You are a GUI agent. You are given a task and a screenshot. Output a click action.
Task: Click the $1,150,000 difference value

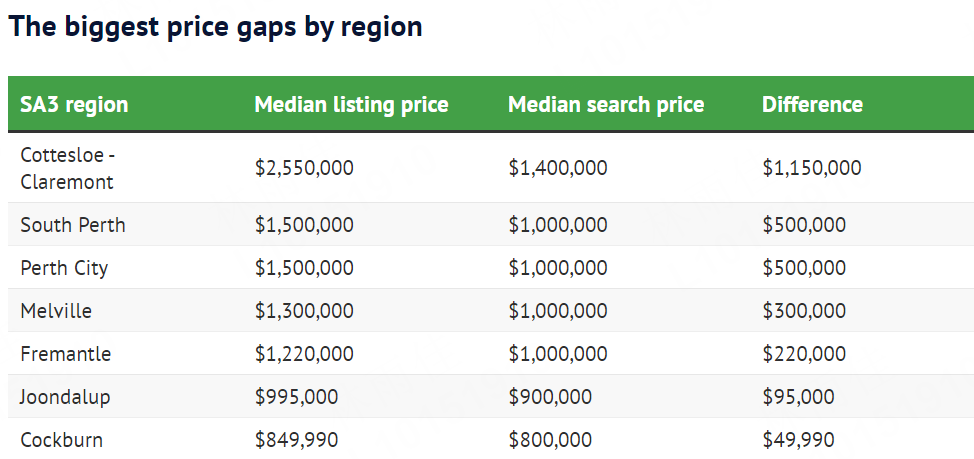point(812,168)
